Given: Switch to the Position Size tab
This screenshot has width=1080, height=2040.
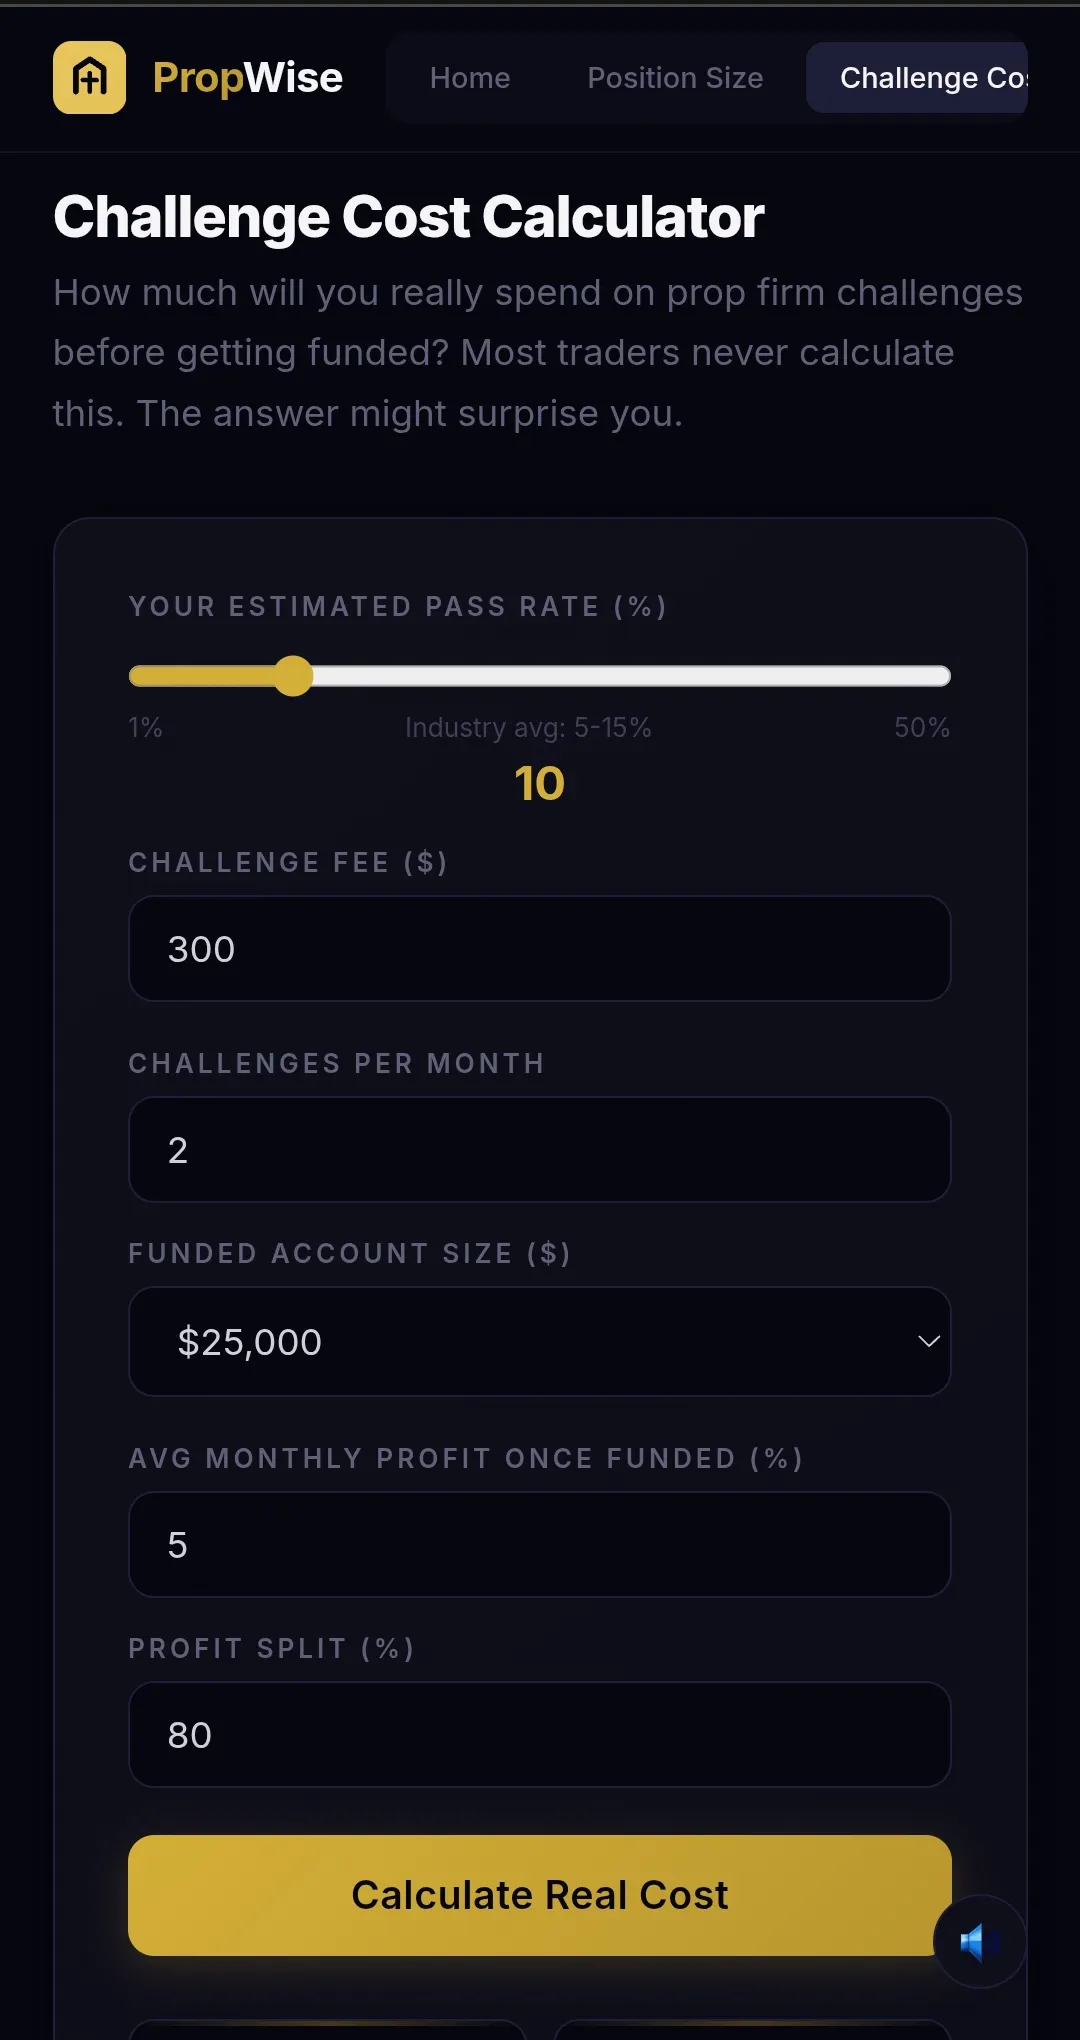Looking at the screenshot, I should coord(675,78).
